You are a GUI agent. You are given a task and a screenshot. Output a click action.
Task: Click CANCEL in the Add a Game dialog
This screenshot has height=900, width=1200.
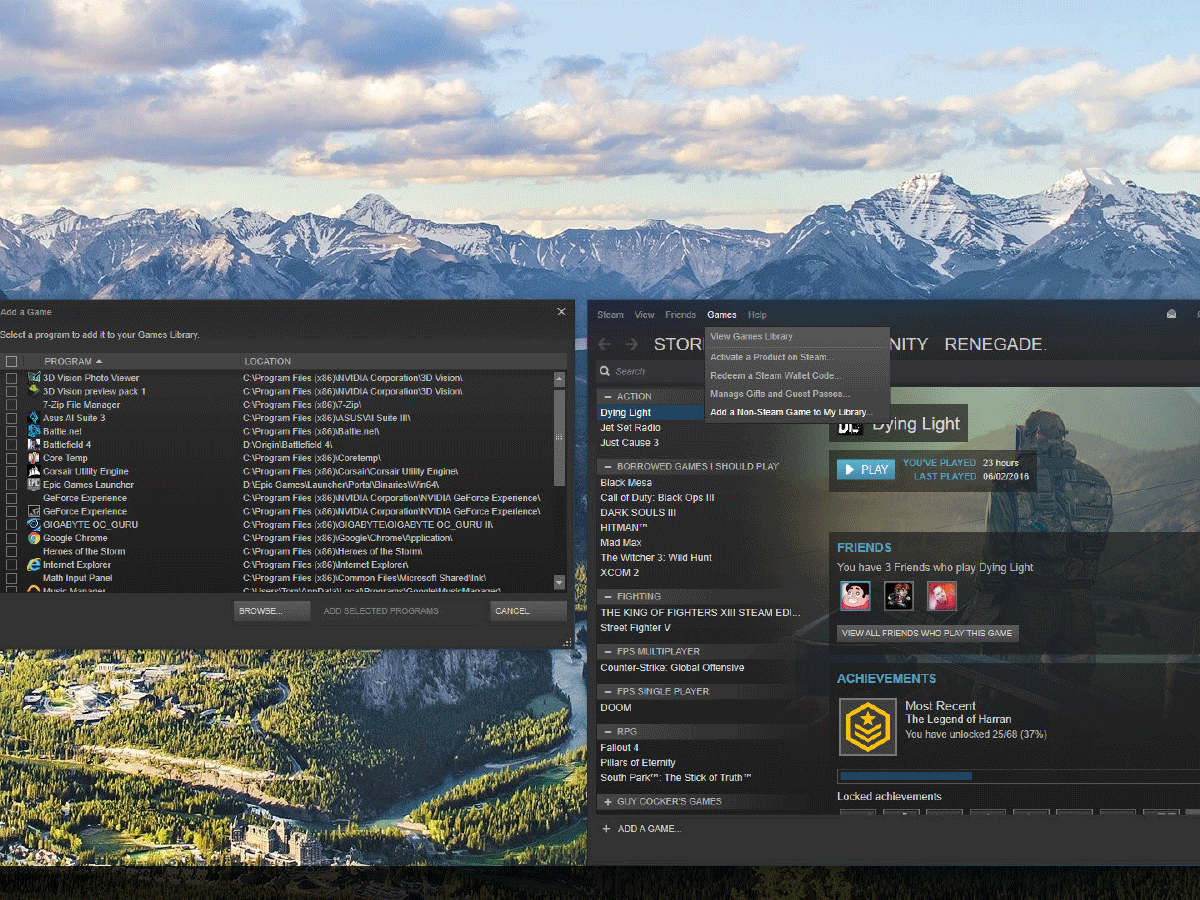(528, 611)
